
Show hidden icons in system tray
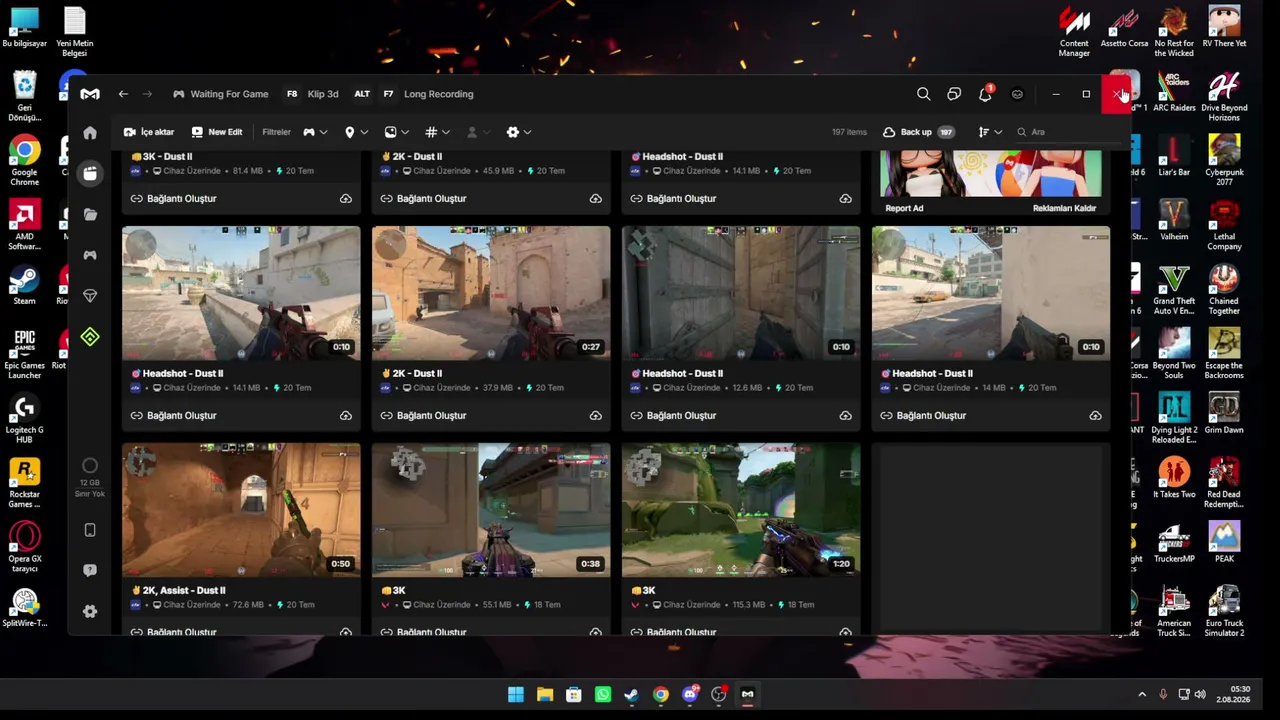tap(1142, 694)
